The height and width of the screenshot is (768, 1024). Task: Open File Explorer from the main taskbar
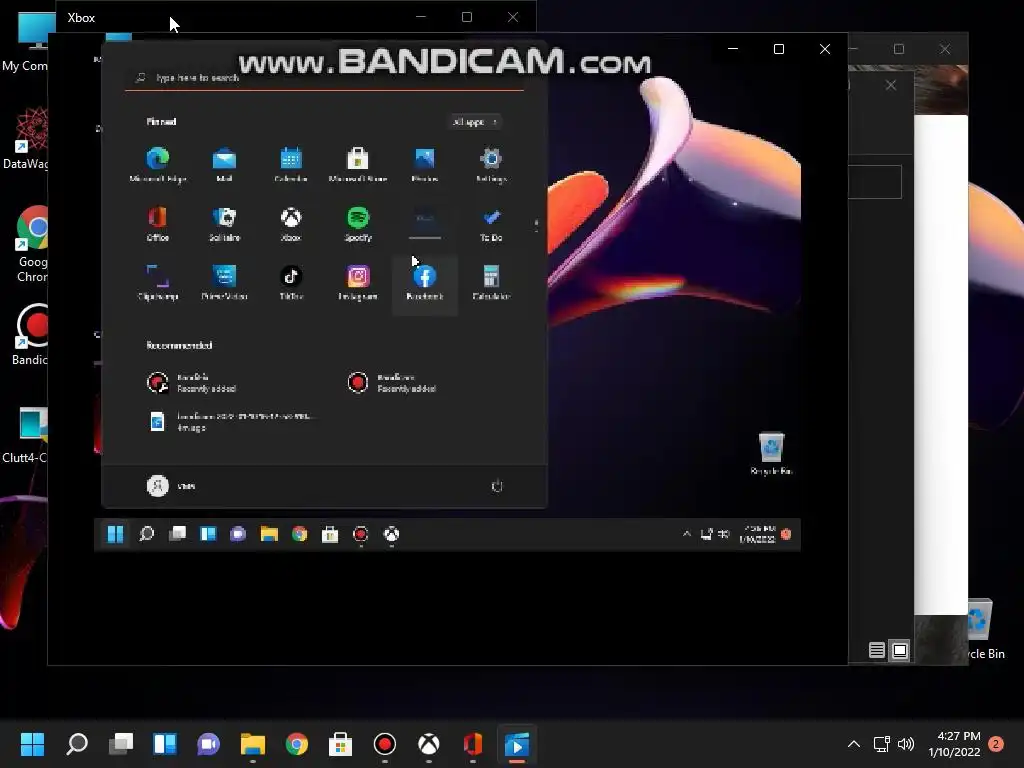pyautogui.click(x=253, y=744)
